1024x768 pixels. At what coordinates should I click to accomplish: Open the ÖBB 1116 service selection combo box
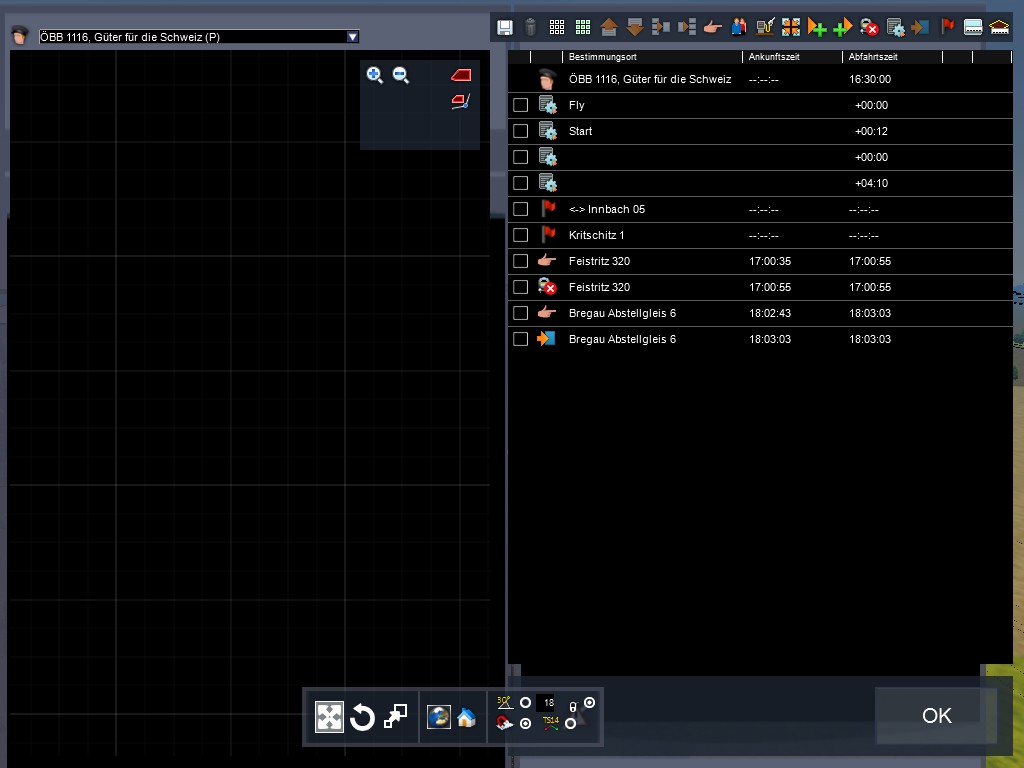pyautogui.click(x=190, y=37)
